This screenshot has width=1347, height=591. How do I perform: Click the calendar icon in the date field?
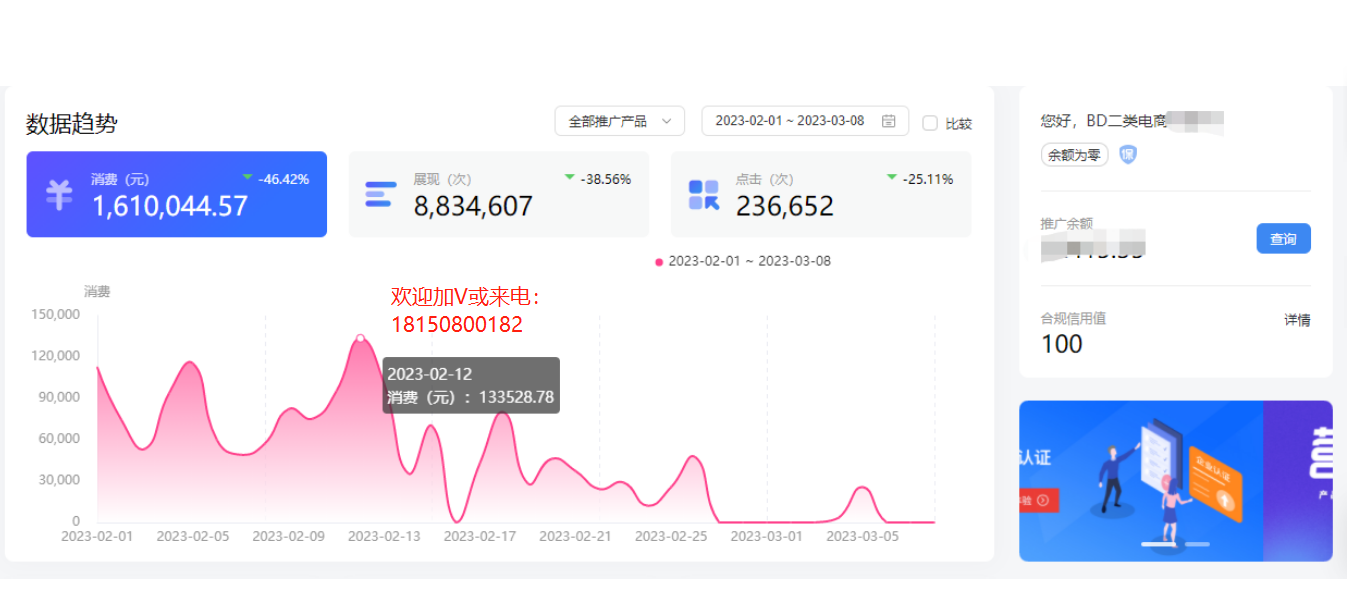click(x=888, y=121)
